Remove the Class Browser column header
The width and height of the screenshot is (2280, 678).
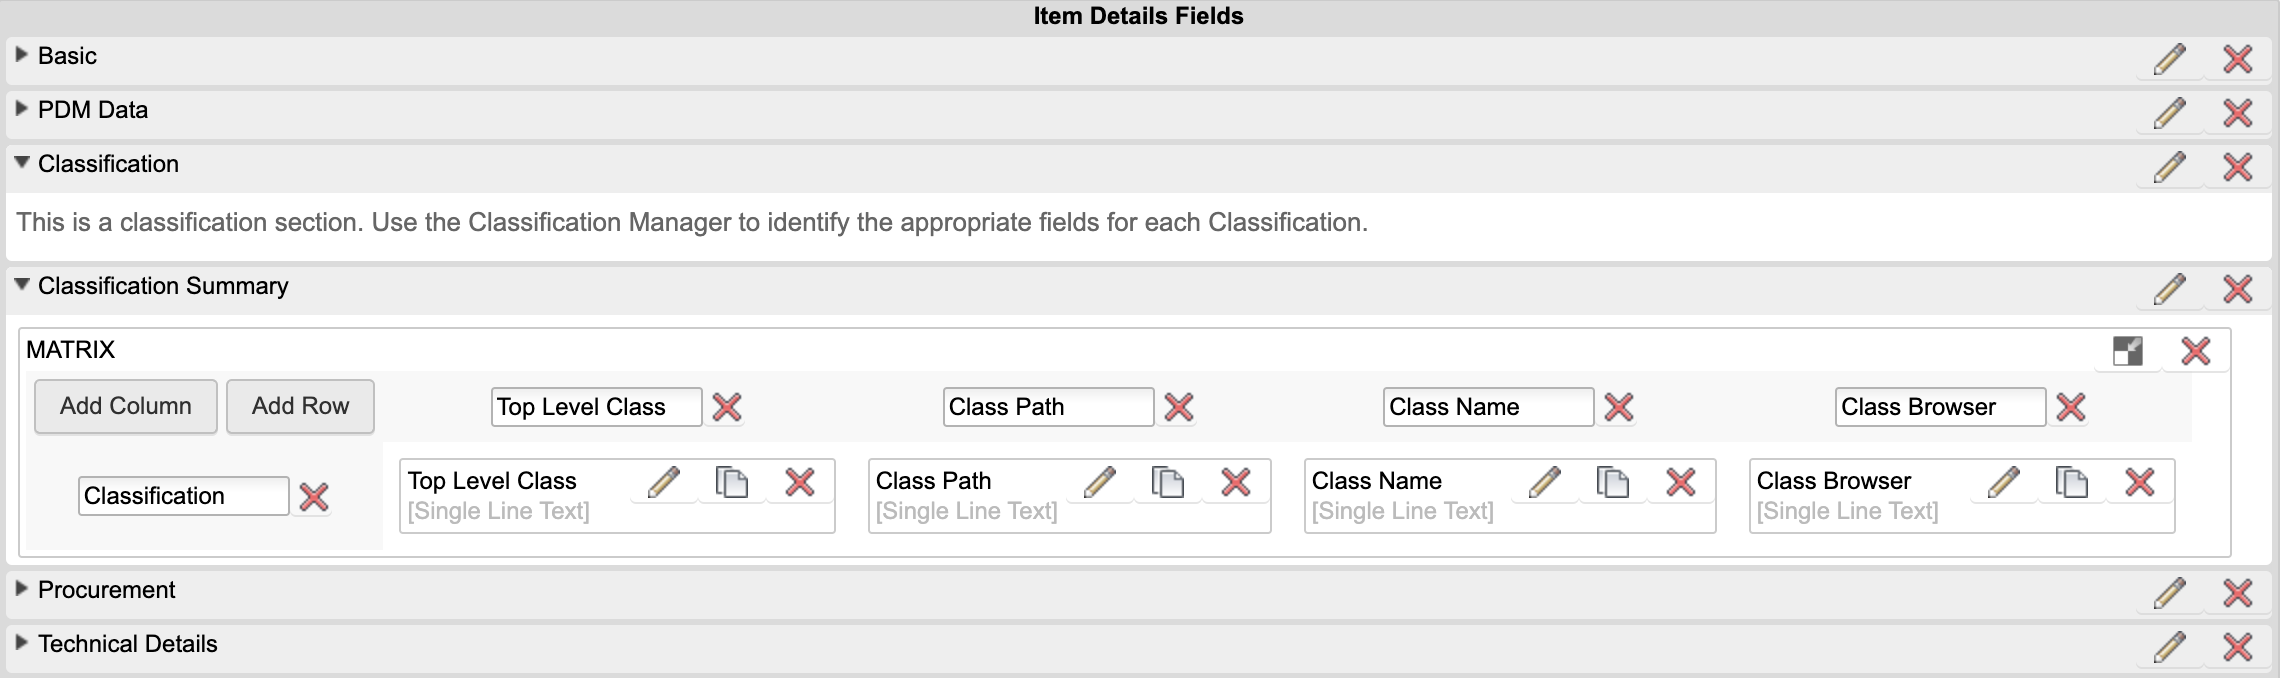coord(2070,407)
